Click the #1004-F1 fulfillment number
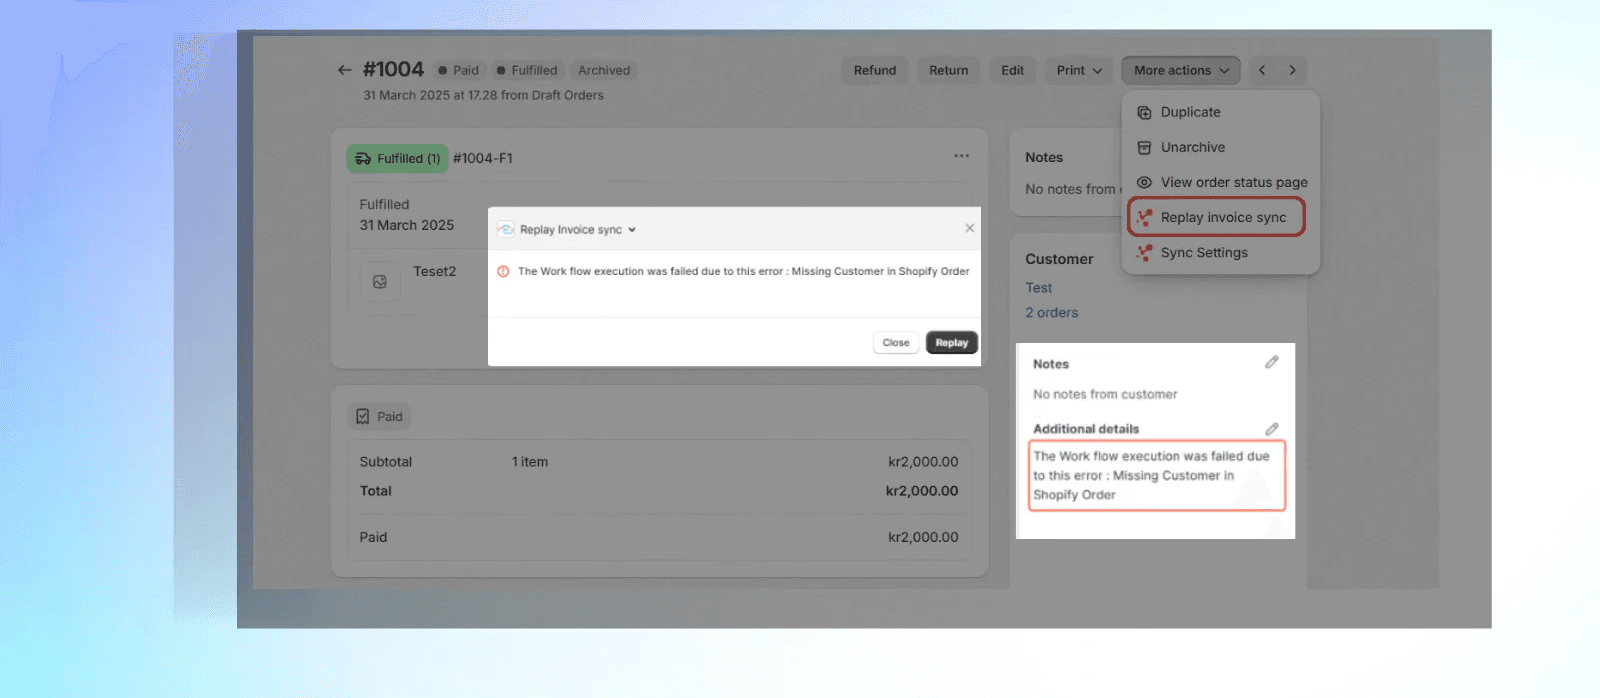1600x698 pixels. 483,158
